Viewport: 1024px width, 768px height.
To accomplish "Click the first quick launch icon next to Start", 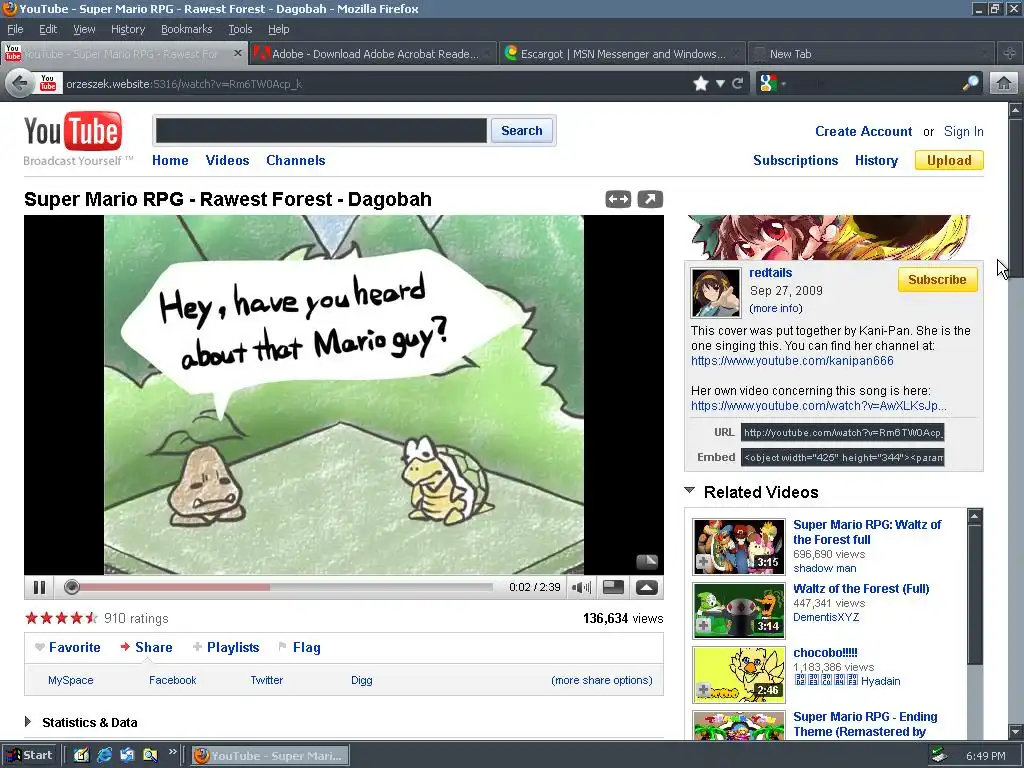I will point(81,756).
